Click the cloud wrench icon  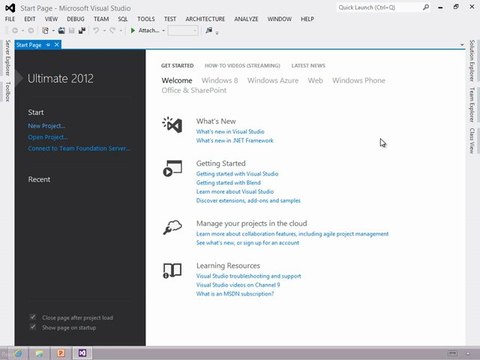[172, 227]
